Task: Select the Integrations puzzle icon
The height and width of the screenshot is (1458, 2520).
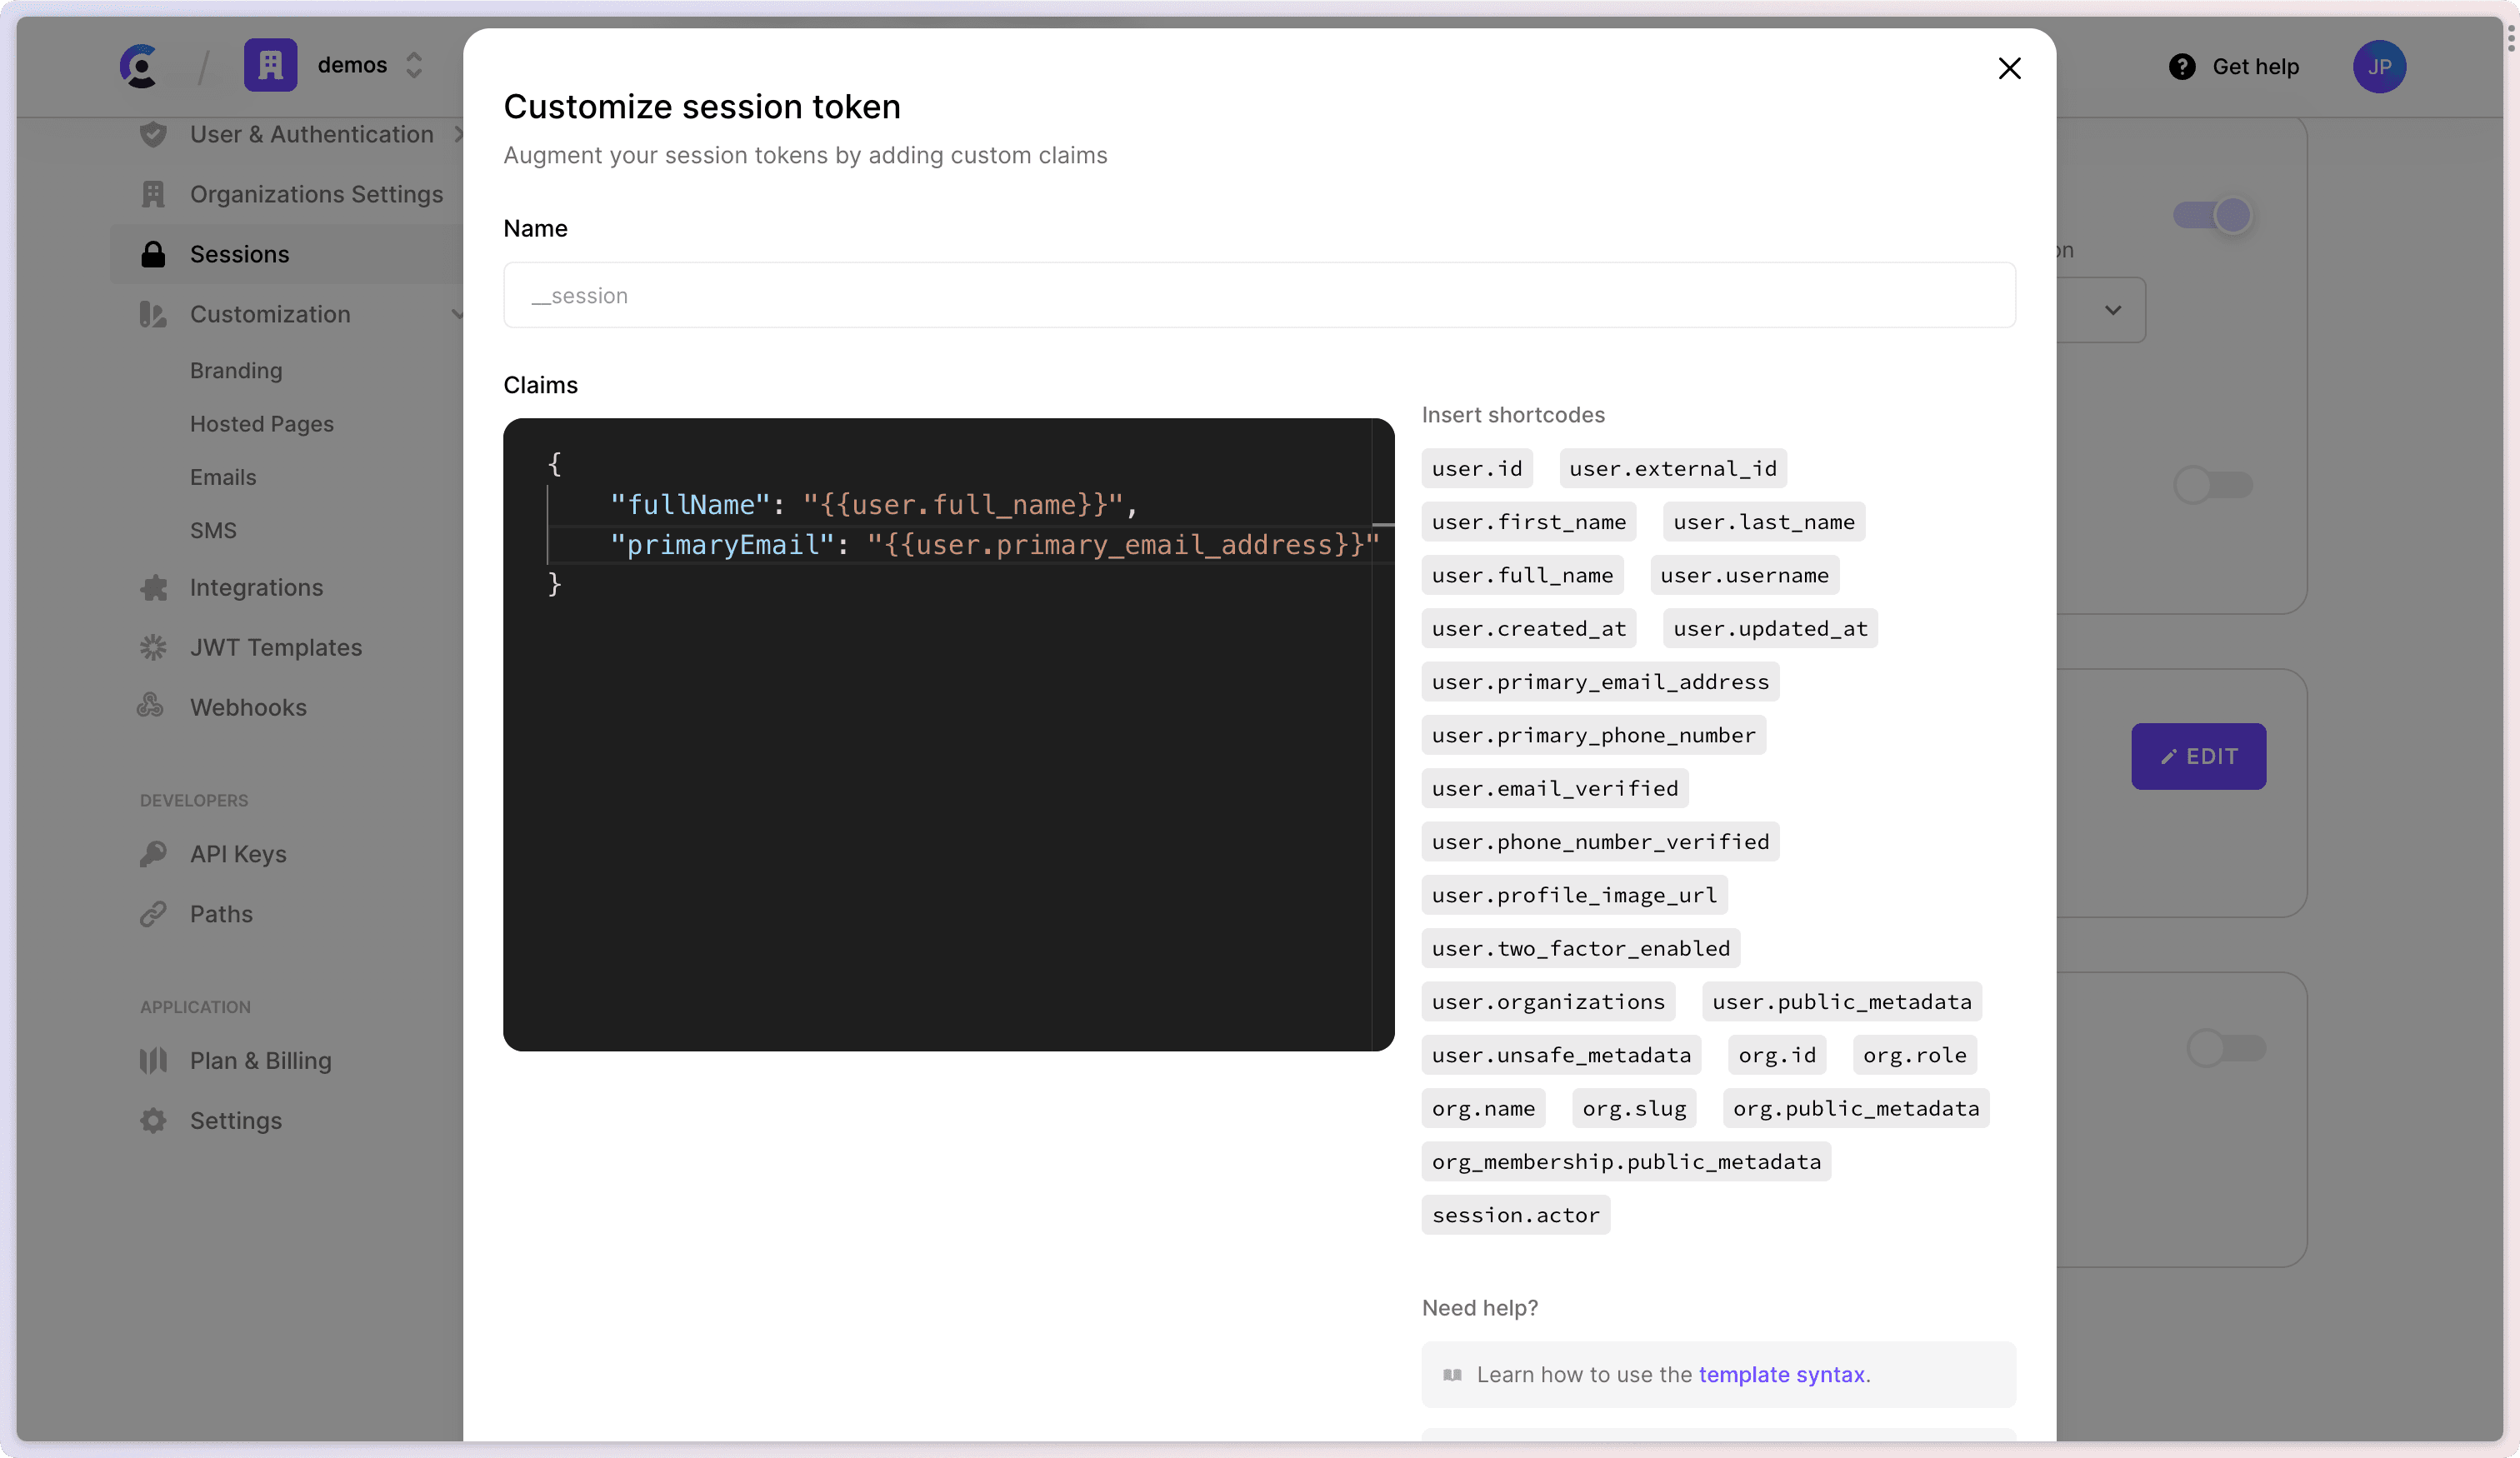Action: pos(152,587)
